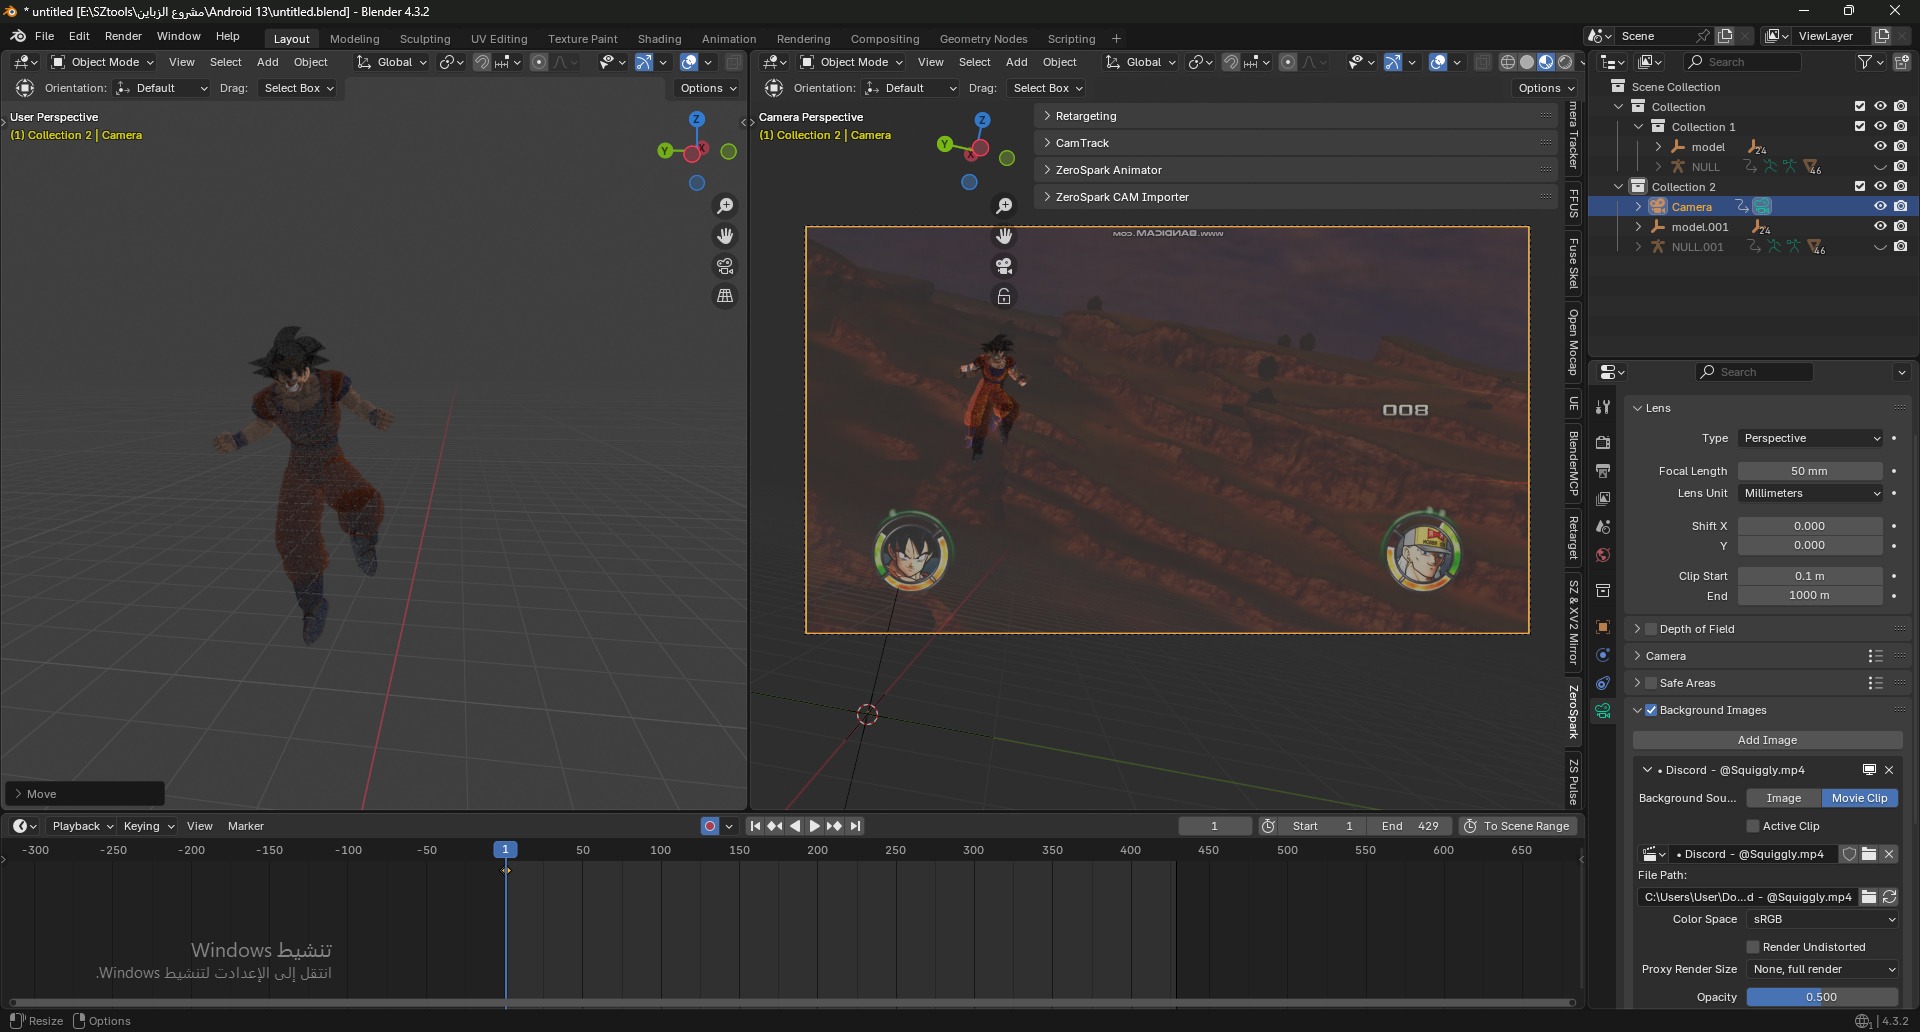Expand the CamTrack panel
The image size is (1920, 1032).
(1296, 143)
